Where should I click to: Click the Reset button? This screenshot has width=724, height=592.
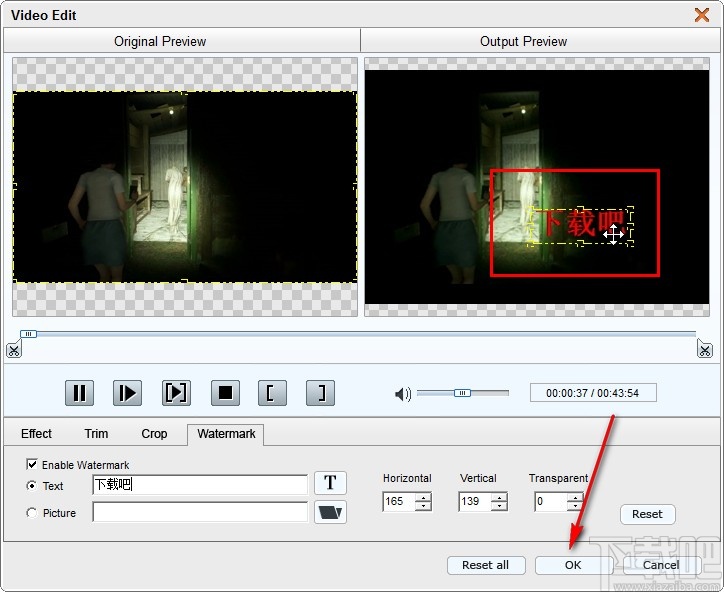pos(647,514)
